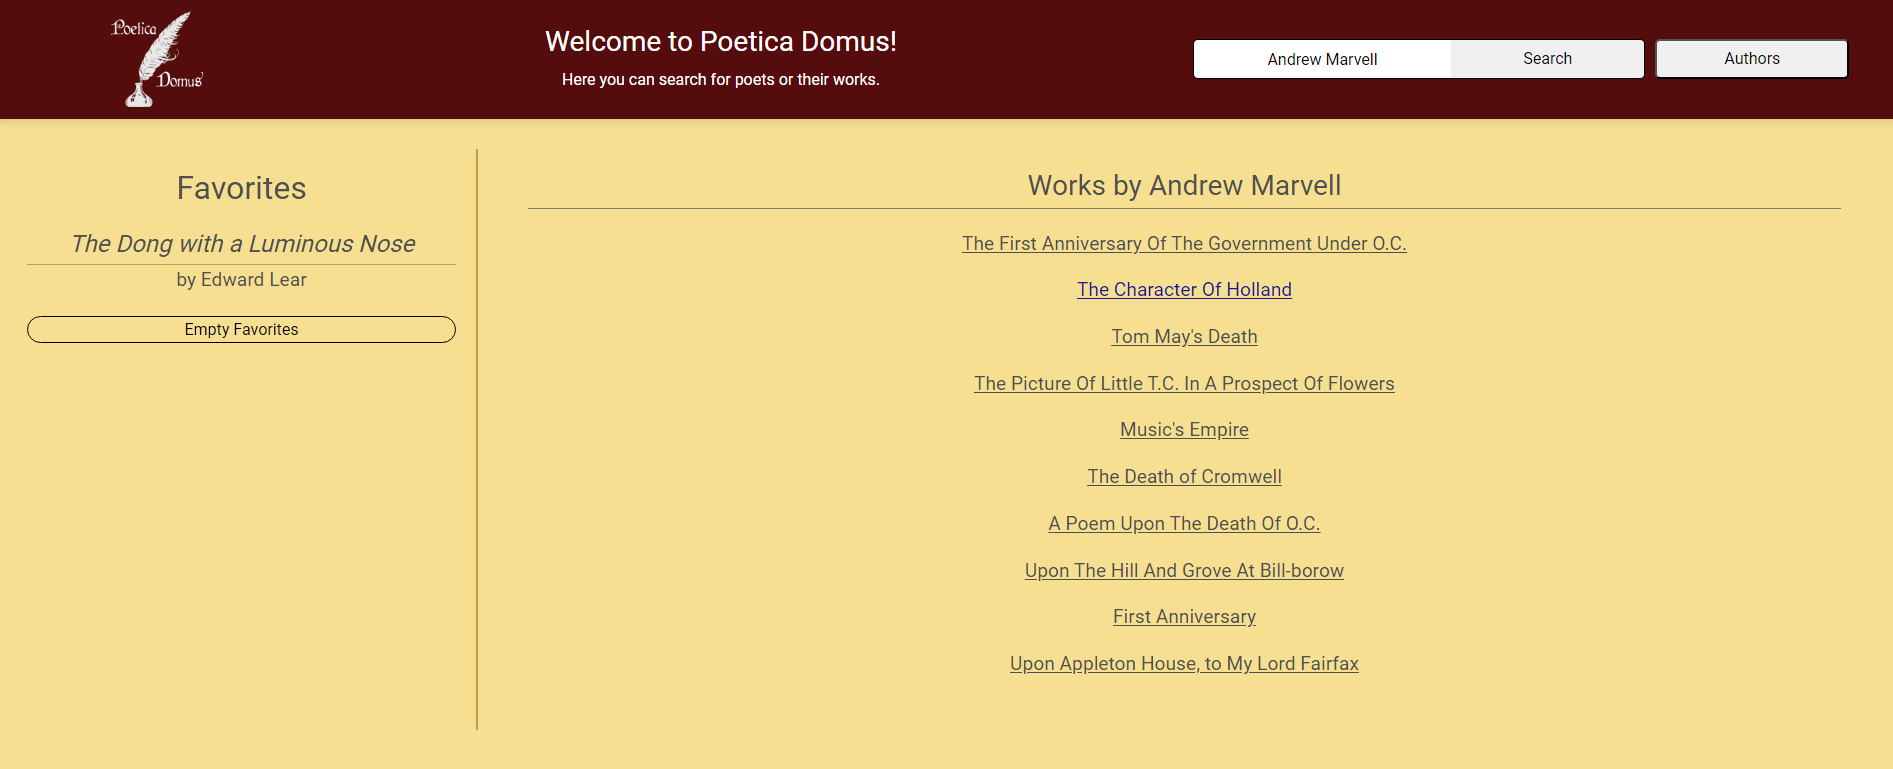The height and width of the screenshot is (769, 1893).
Task: Open Upon The Hill And Grove At Bill-borow
Action: [1184, 570]
